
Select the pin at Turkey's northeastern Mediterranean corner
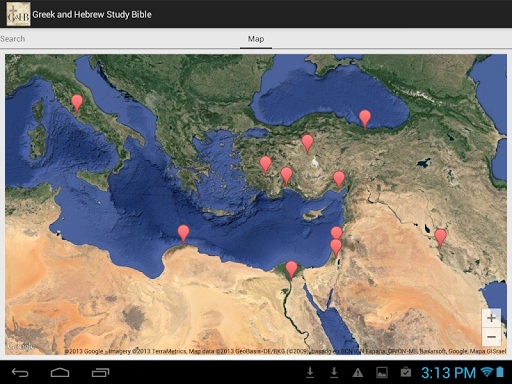coord(339,180)
